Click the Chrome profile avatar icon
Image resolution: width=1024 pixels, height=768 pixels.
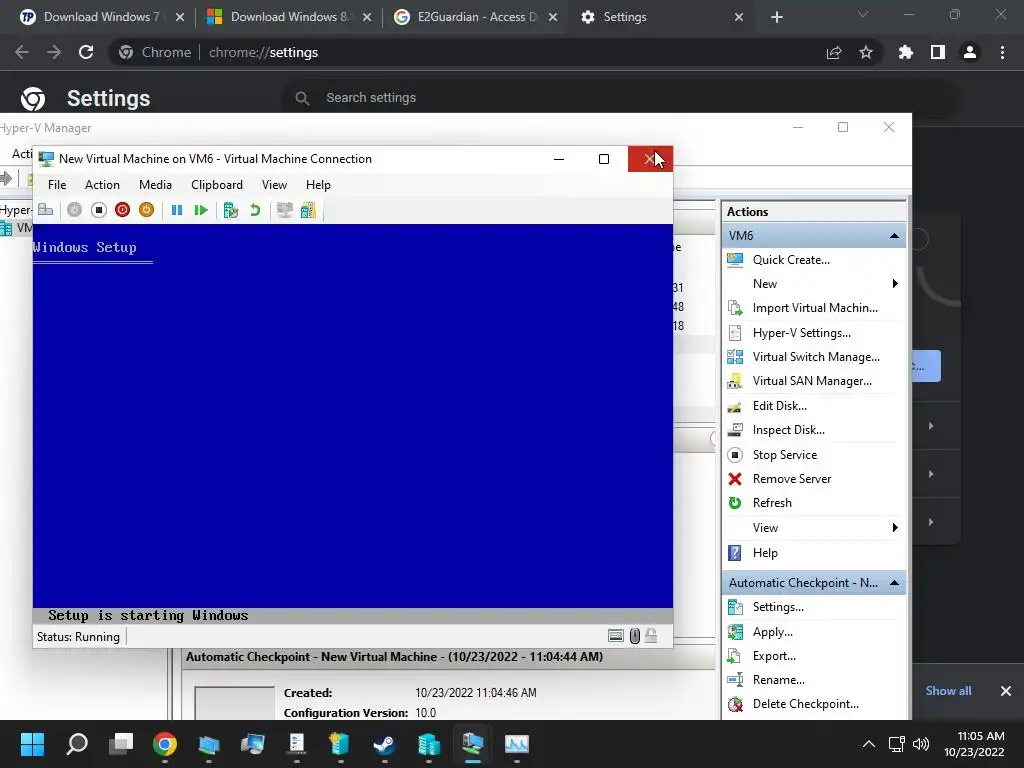[970, 52]
